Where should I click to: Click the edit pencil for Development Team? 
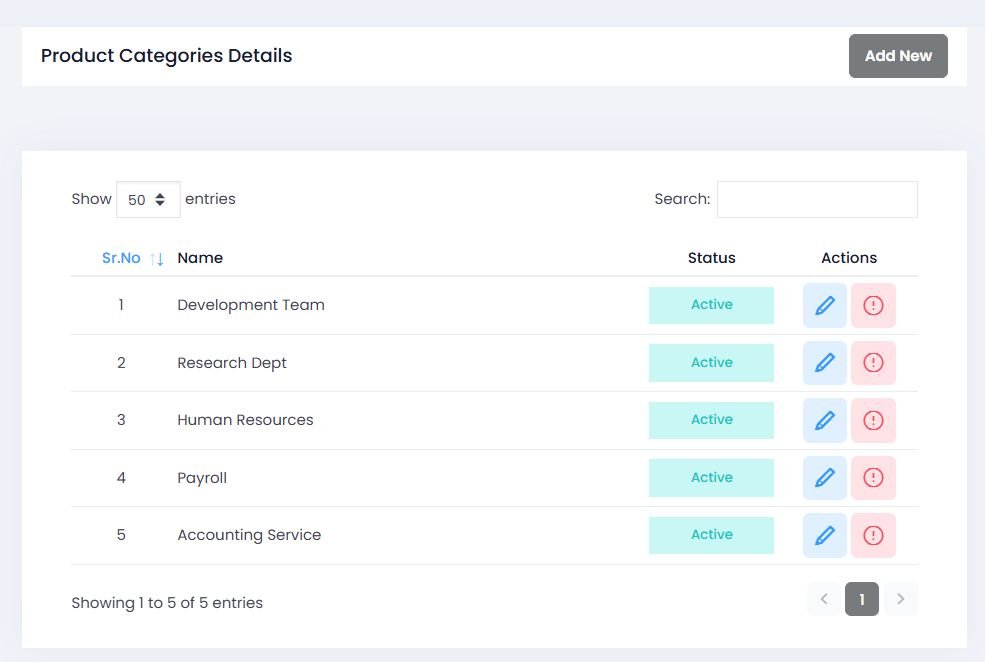pyautogui.click(x=824, y=305)
